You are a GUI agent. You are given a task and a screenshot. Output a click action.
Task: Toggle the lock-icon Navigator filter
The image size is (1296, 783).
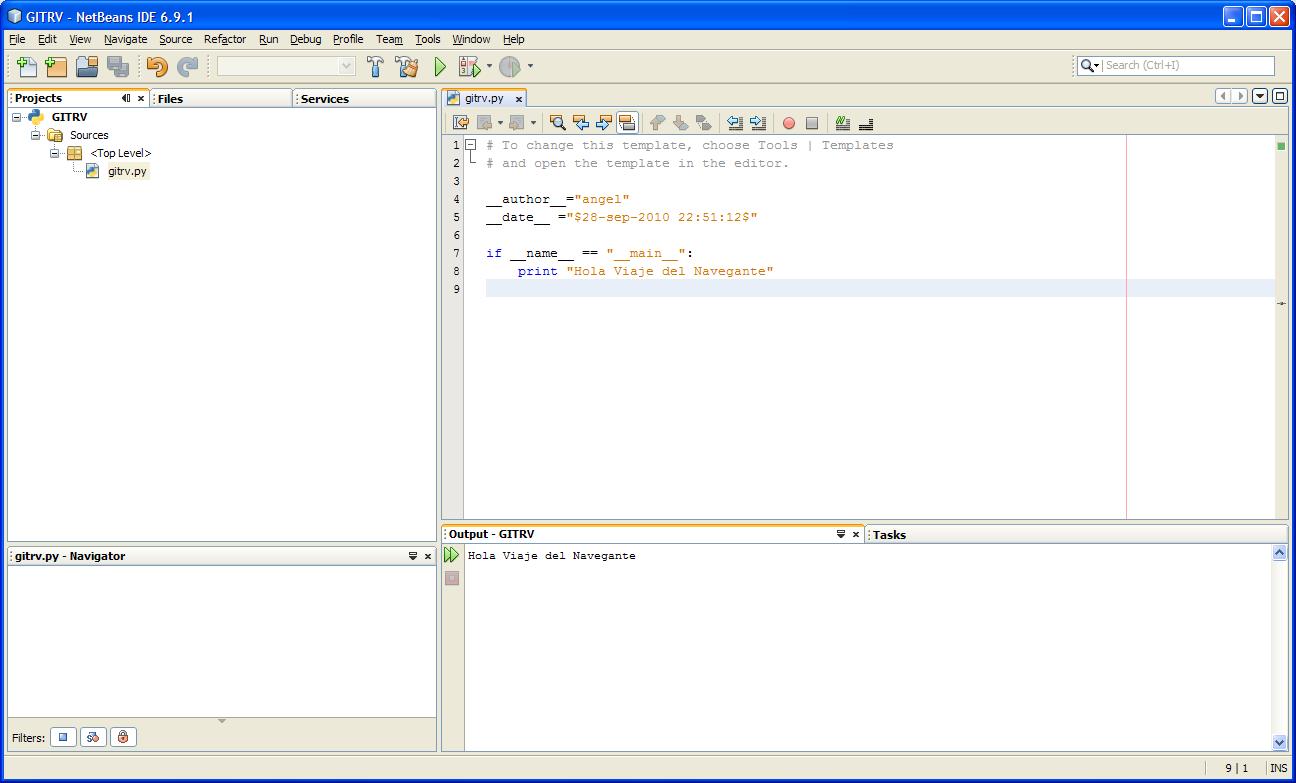pyautogui.click(x=123, y=737)
